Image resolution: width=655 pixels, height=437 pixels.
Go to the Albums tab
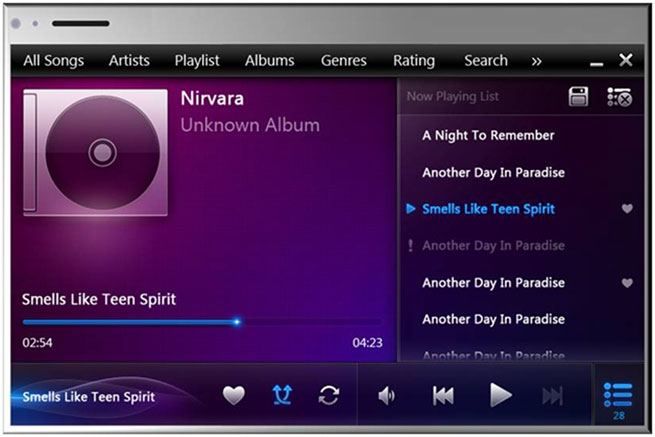[269, 61]
